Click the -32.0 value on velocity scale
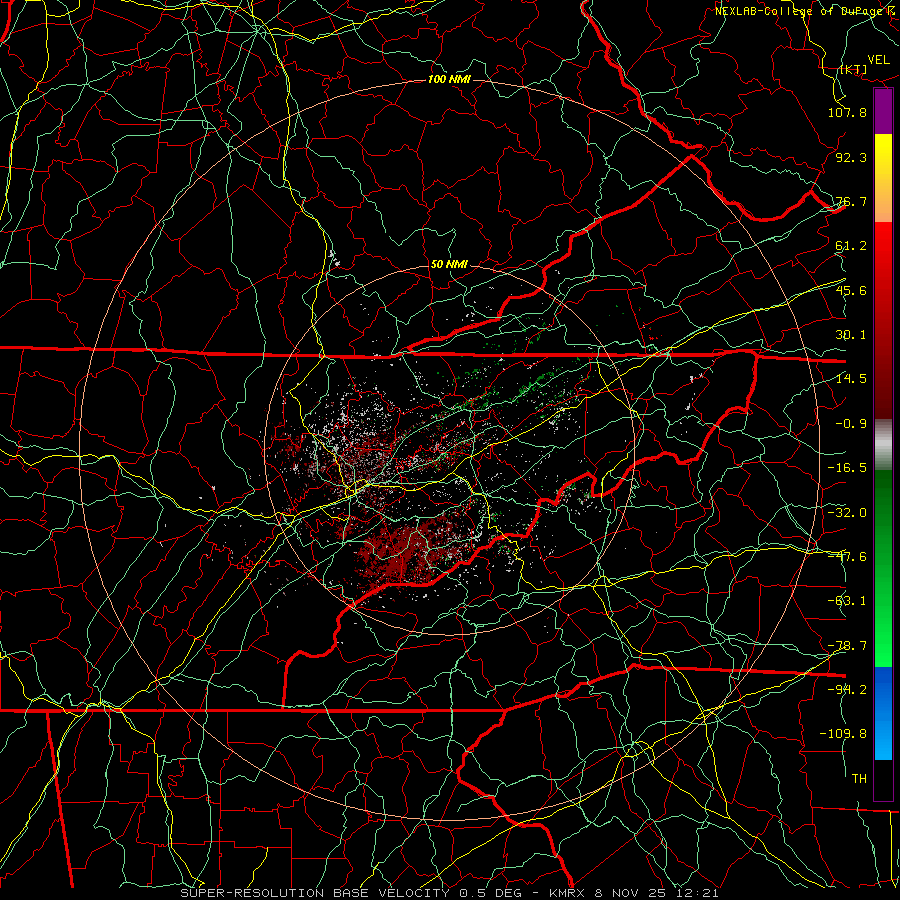This screenshot has width=900, height=900. 847,513
